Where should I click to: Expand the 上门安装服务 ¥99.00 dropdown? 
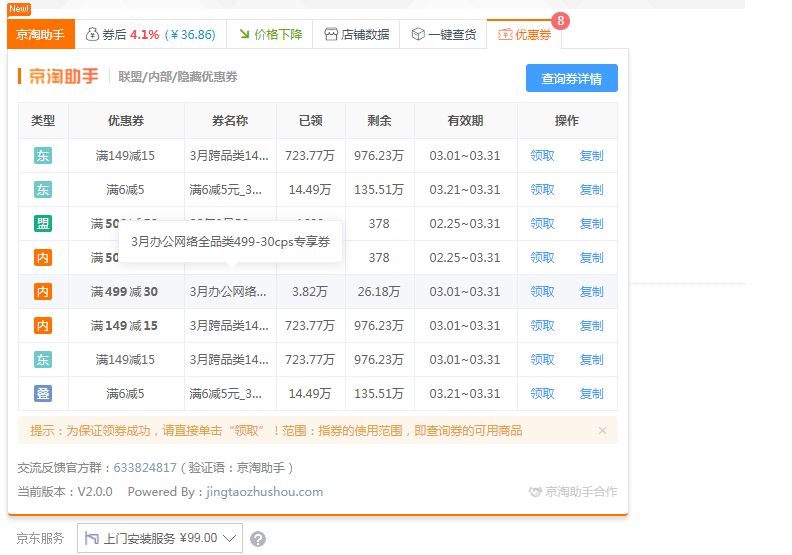click(x=160, y=538)
